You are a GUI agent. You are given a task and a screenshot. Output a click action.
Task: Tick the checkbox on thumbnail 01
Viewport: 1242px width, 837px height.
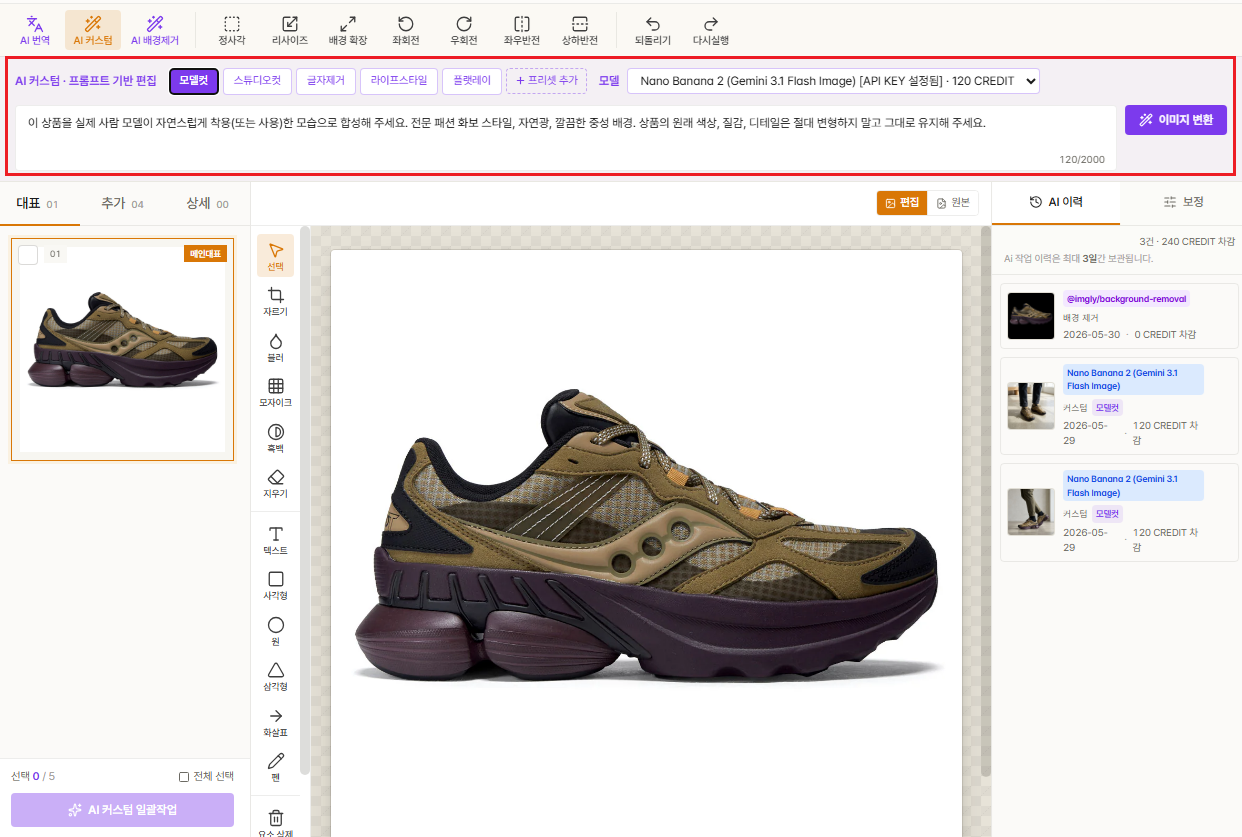(x=28, y=254)
